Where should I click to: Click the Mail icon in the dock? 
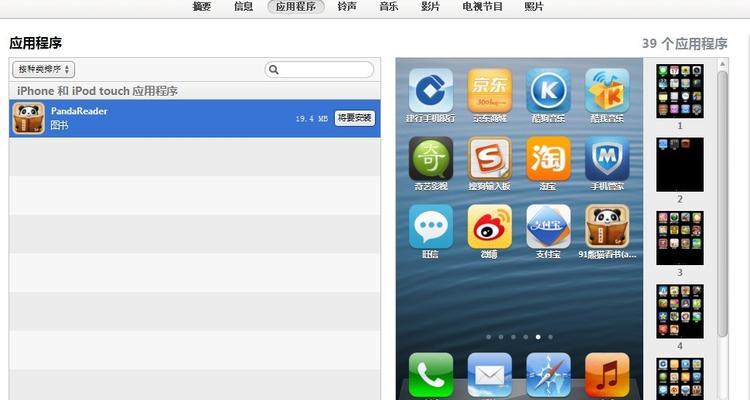(489, 375)
